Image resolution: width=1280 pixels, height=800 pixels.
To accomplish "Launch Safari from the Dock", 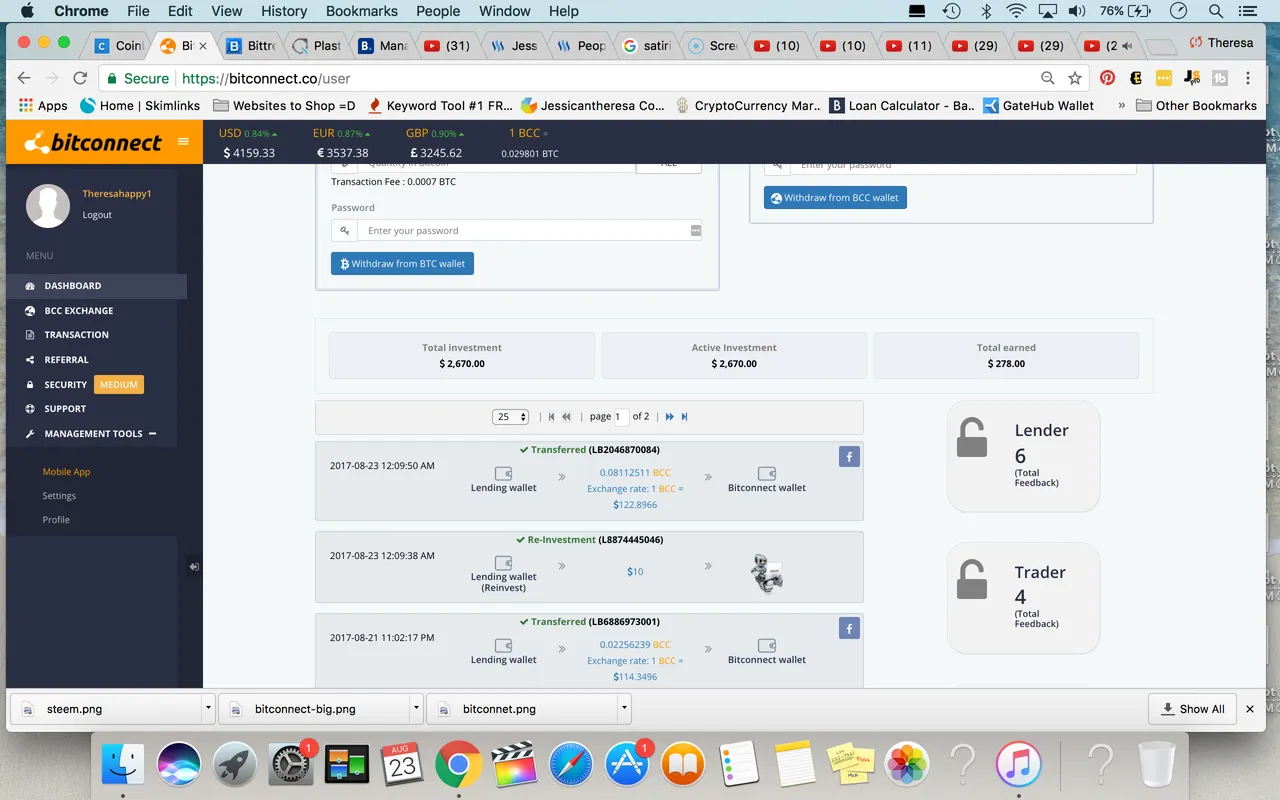I will click(570, 765).
